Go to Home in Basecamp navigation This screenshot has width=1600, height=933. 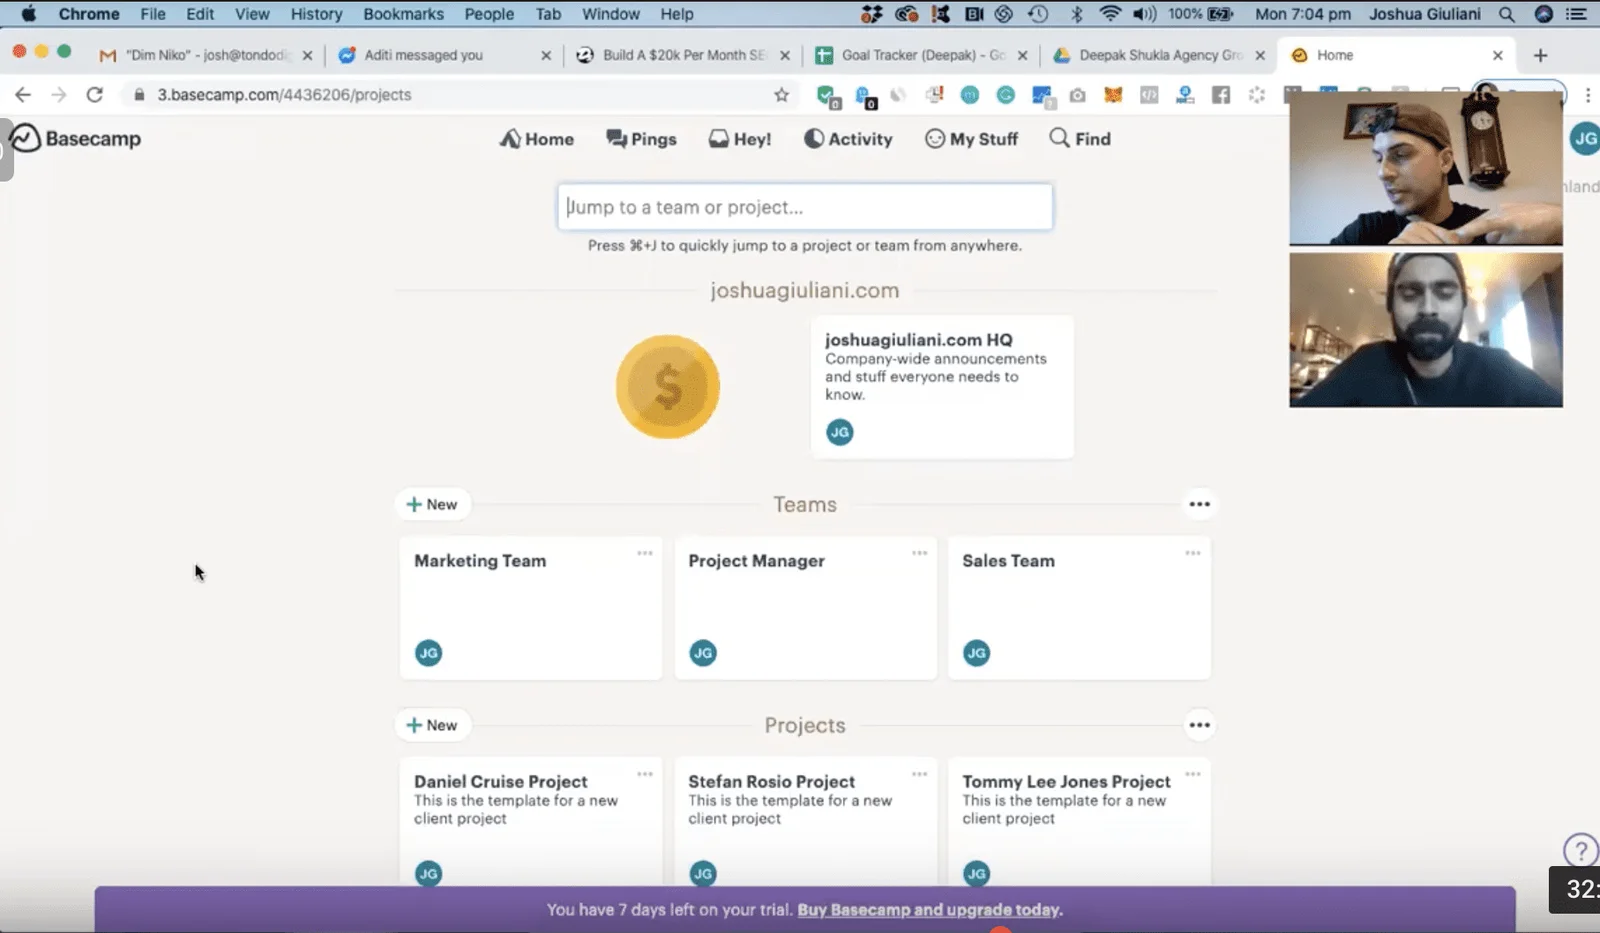(537, 139)
